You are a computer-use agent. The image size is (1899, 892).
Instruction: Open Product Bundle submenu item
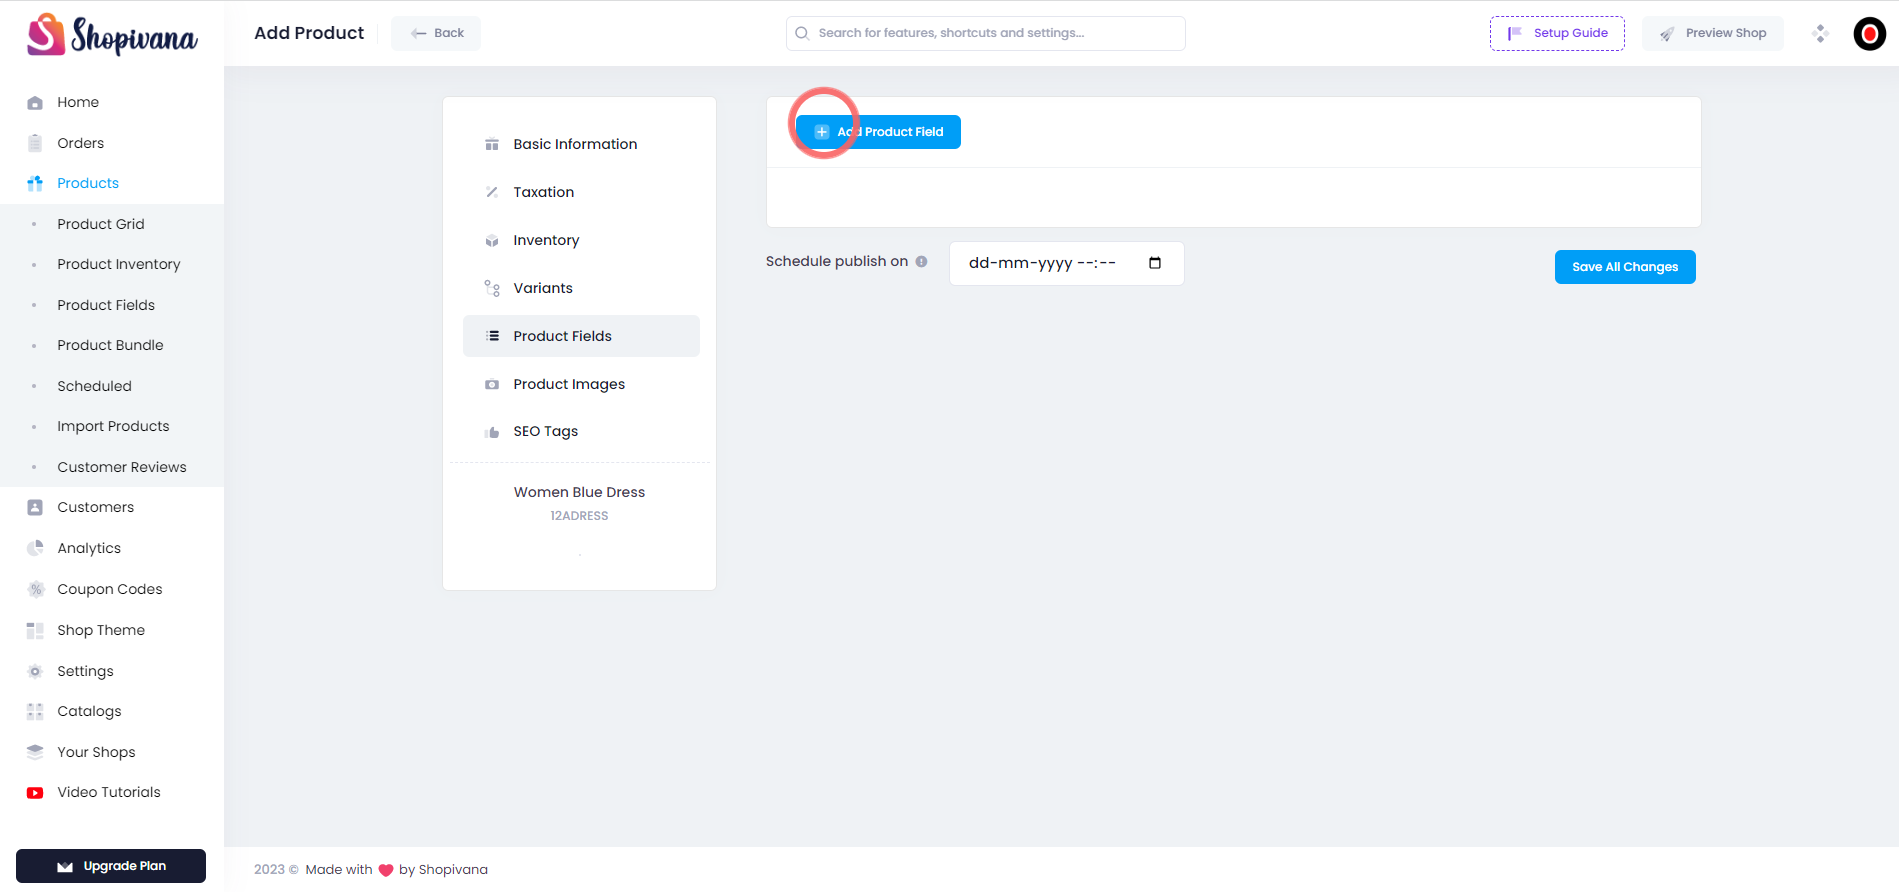coord(110,345)
